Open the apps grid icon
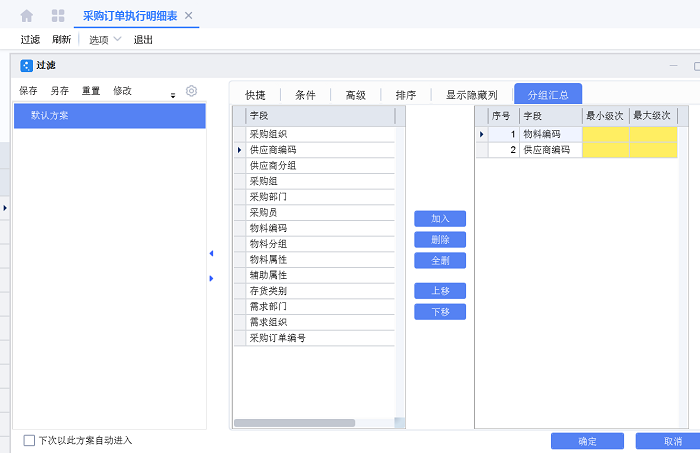This screenshot has width=700, height=453. 58,16
